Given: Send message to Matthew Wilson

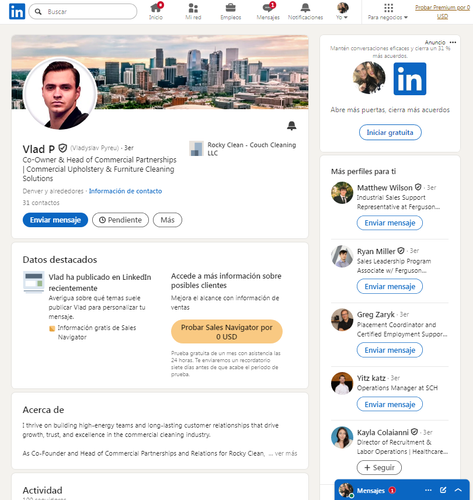Looking at the screenshot, I should pos(390,223).
